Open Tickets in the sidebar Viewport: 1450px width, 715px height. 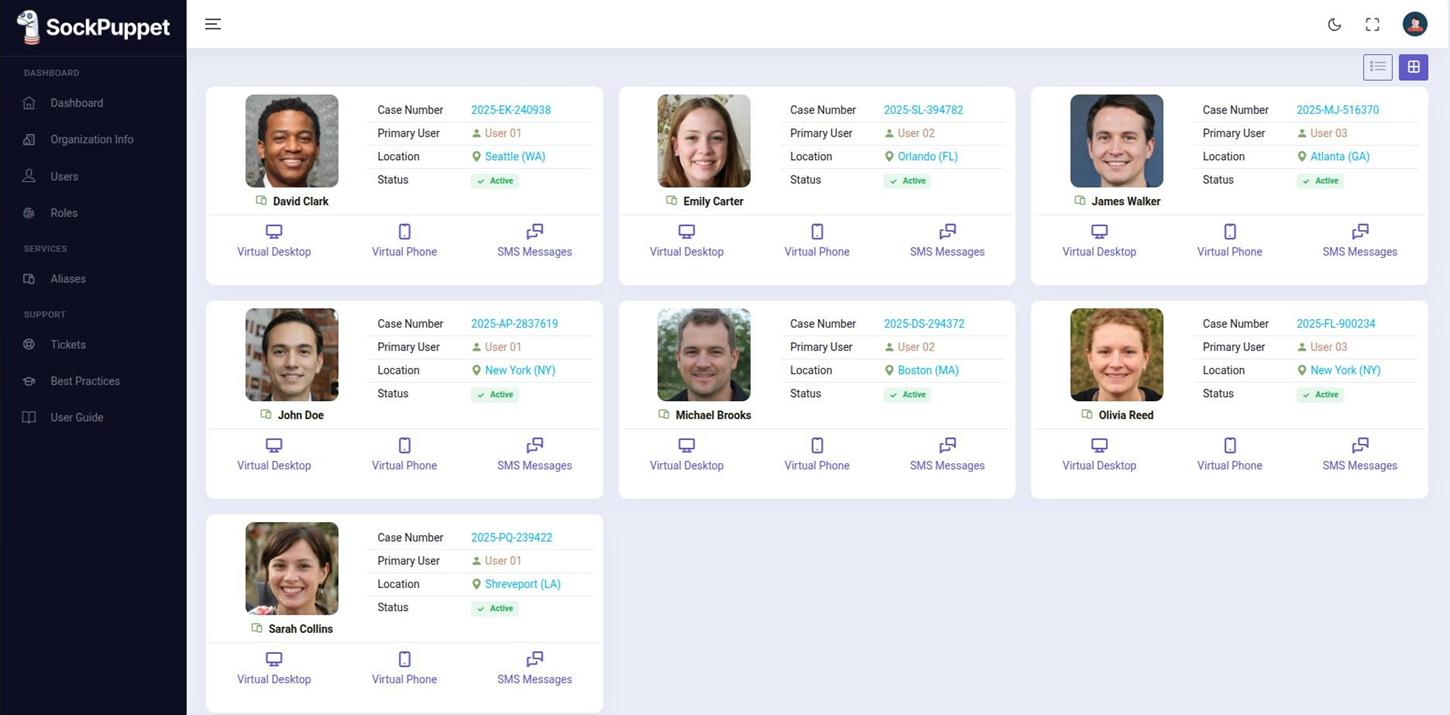(x=68, y=345)
